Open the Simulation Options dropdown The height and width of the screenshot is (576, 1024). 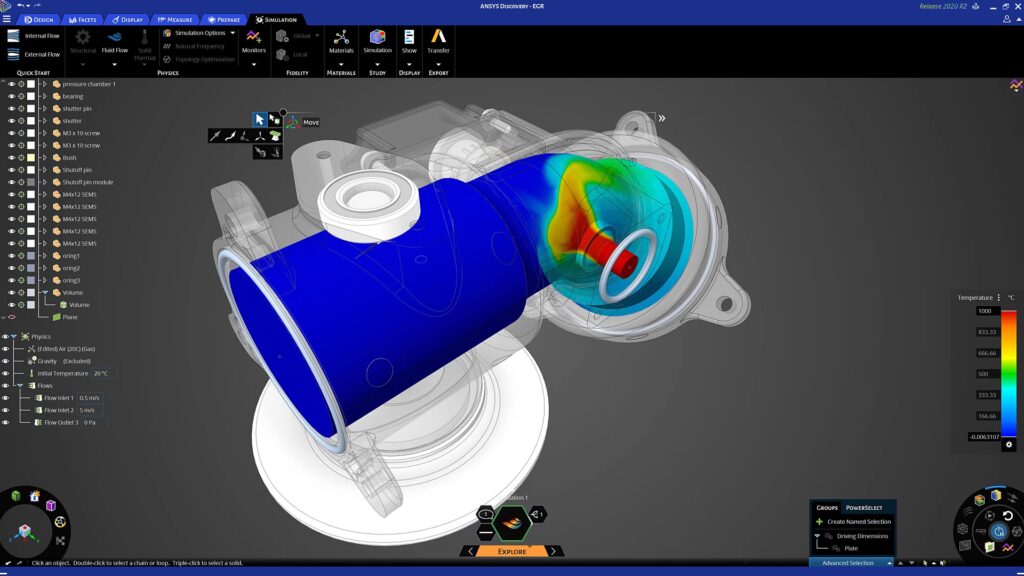[x=232, y=31]
